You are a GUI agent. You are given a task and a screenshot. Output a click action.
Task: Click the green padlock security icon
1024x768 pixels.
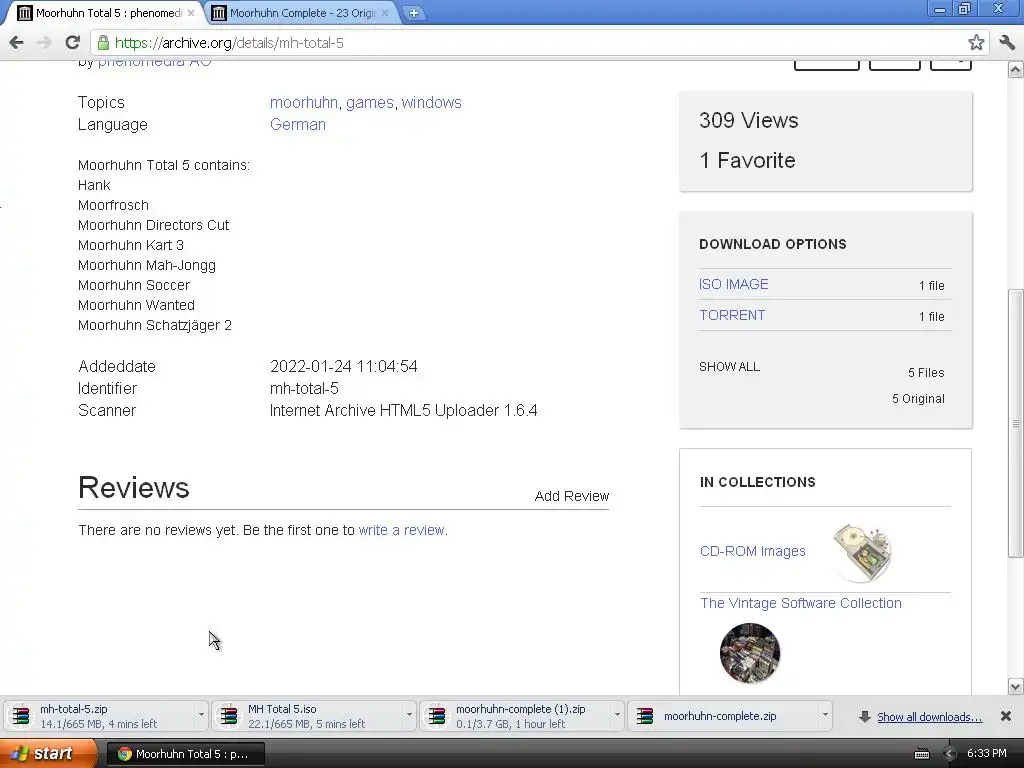(103, 43)
